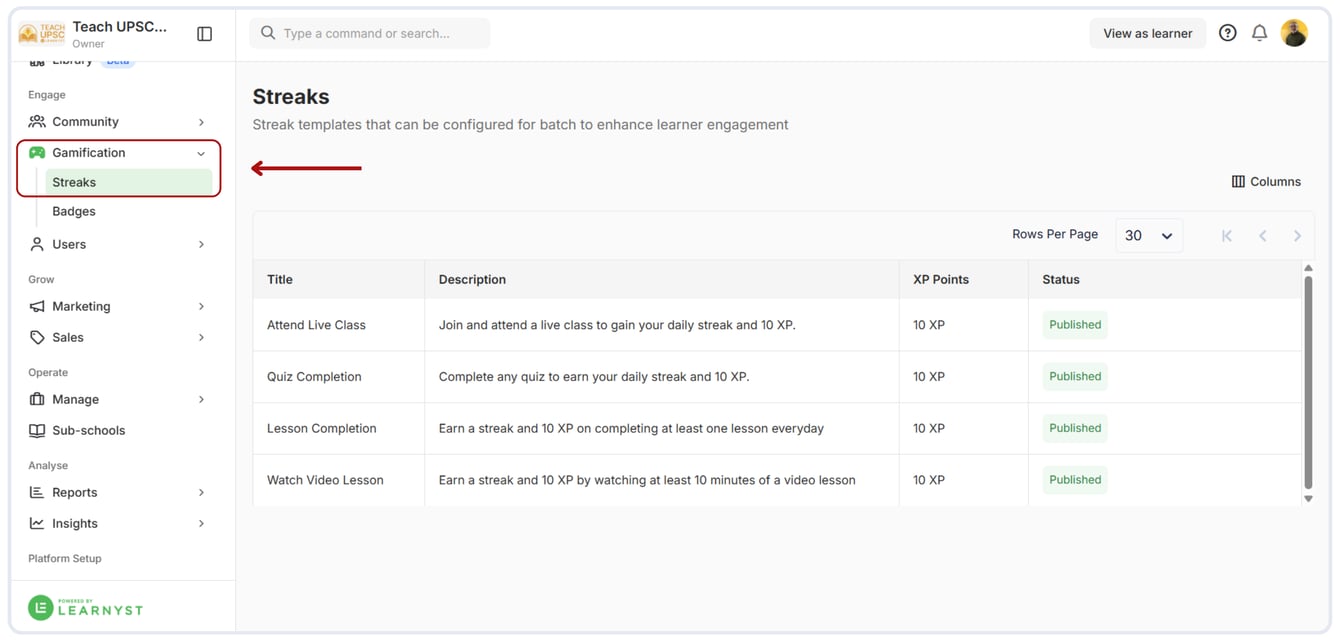This screenshot has width=1340, height=641.
Task: Open the Rows Per Page 30 dropdown
Action: (1149, 236)
